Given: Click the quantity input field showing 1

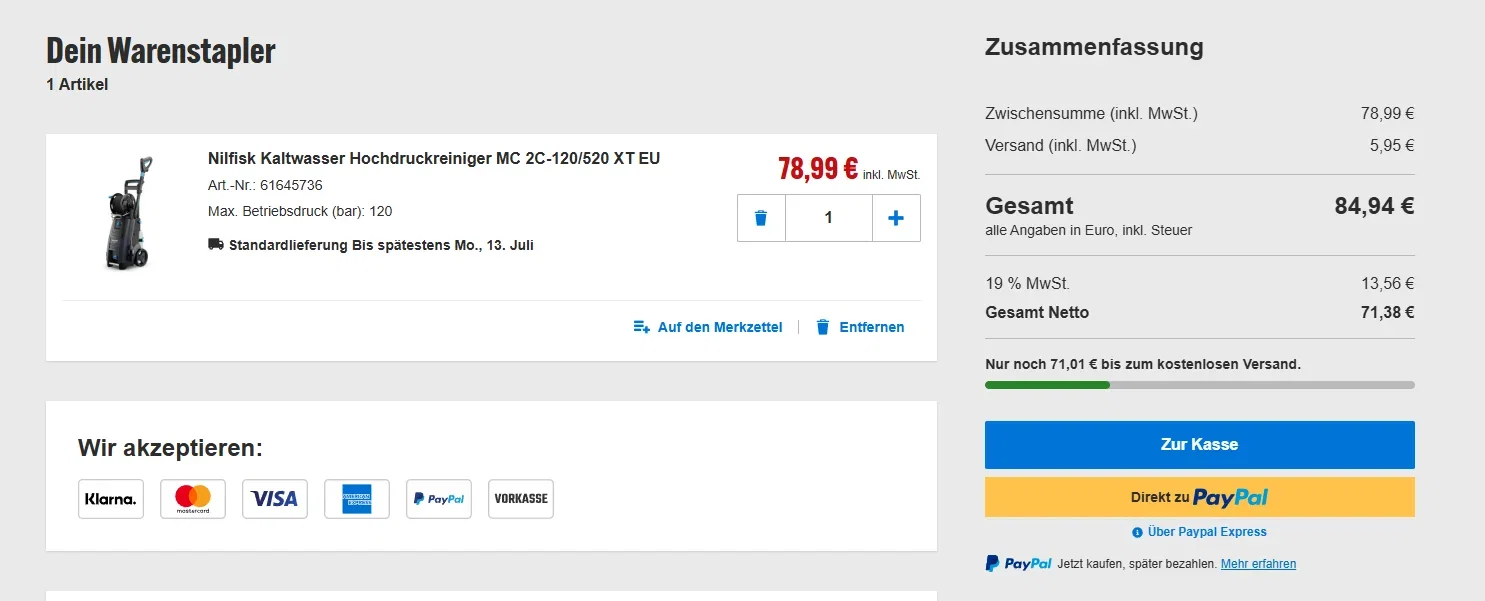Looking at the screenshot, I should [829, 218].
